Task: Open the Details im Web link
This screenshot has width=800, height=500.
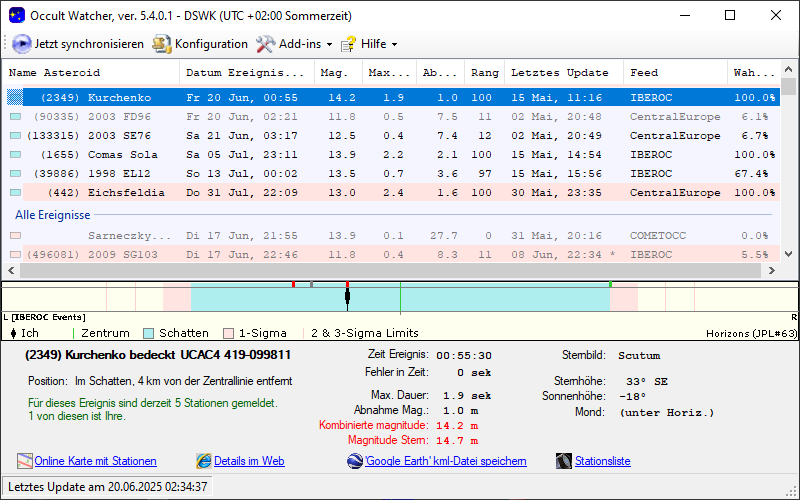Action: [x=249, y=461]
